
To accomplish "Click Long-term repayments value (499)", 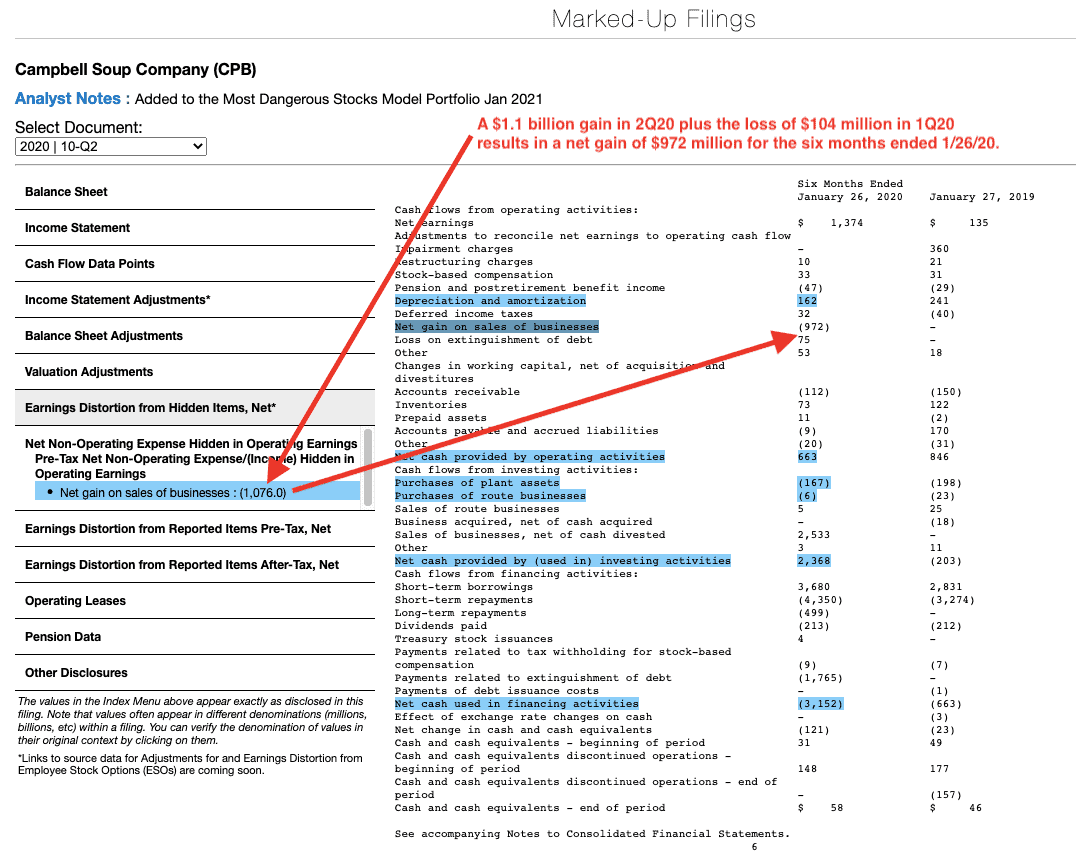I will coord(813,613).
